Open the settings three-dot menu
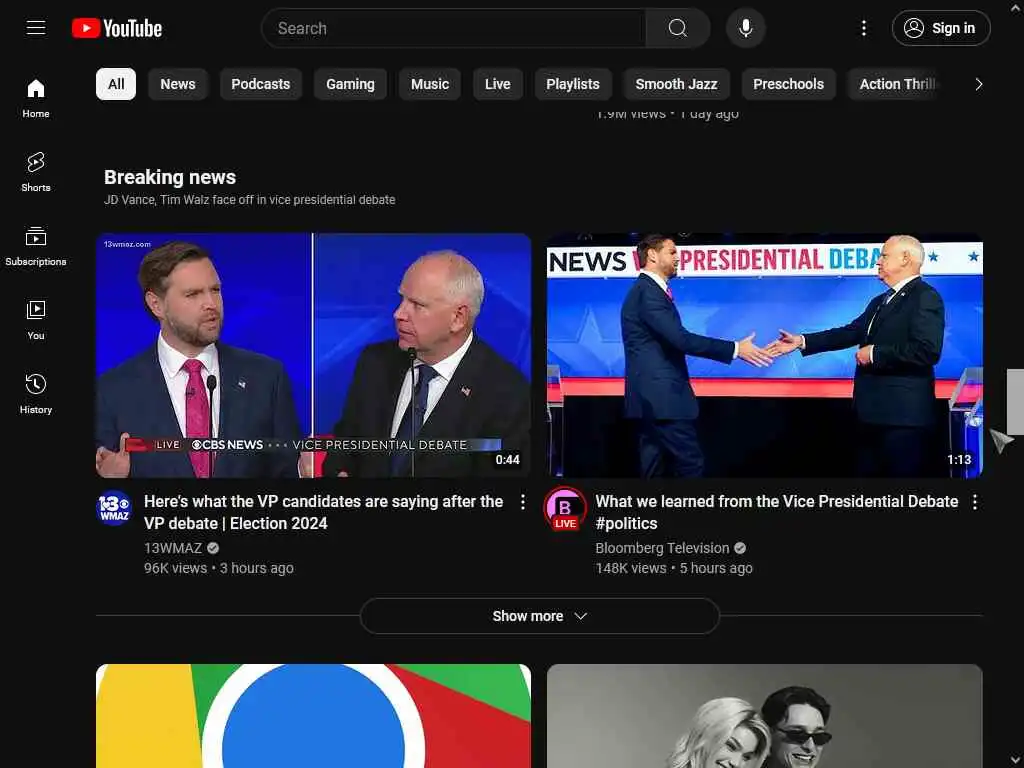 (863, 28)
